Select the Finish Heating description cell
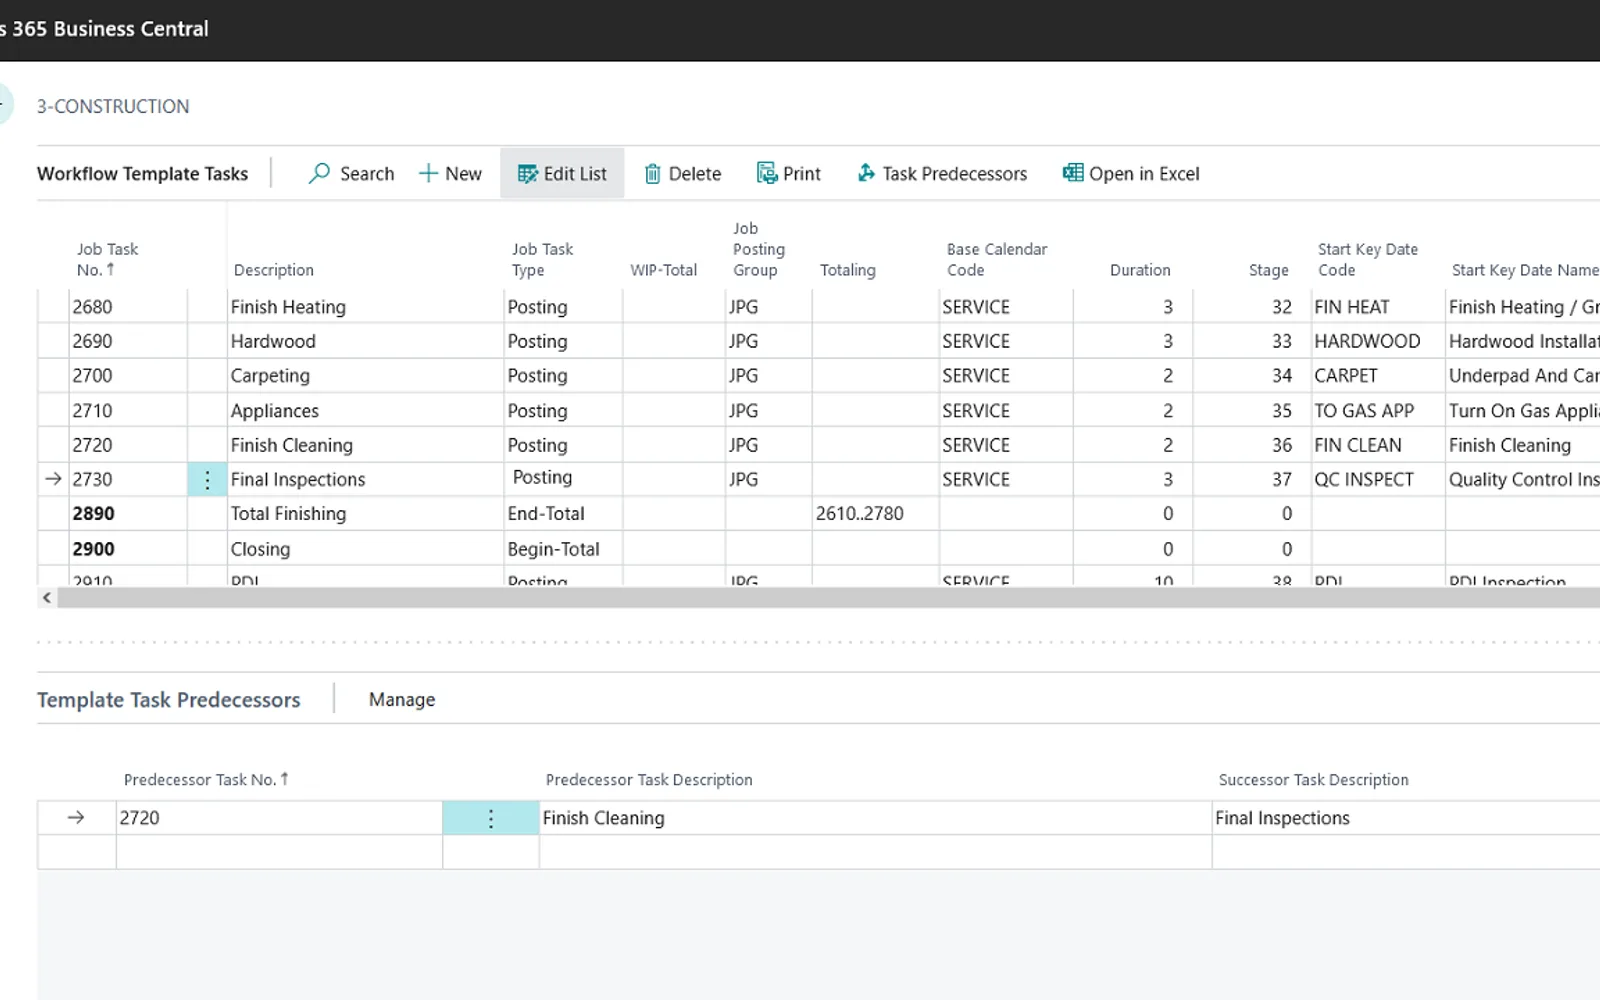The height and width of the screenshot is (1000, 1600). tap(365, 307)
